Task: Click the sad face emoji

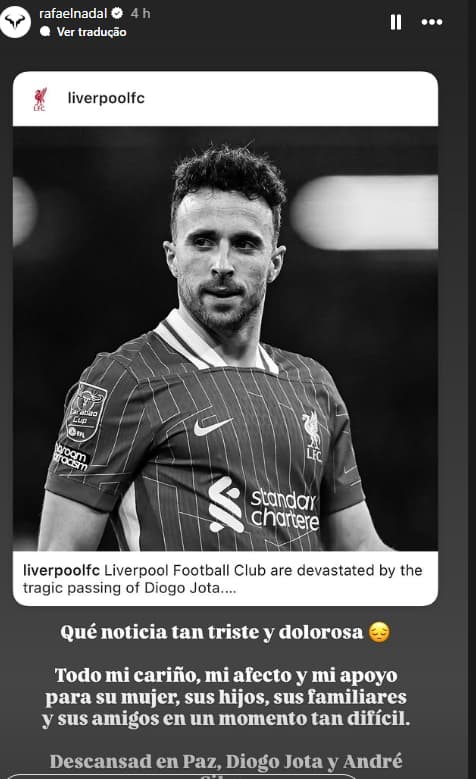Action: 379,632
